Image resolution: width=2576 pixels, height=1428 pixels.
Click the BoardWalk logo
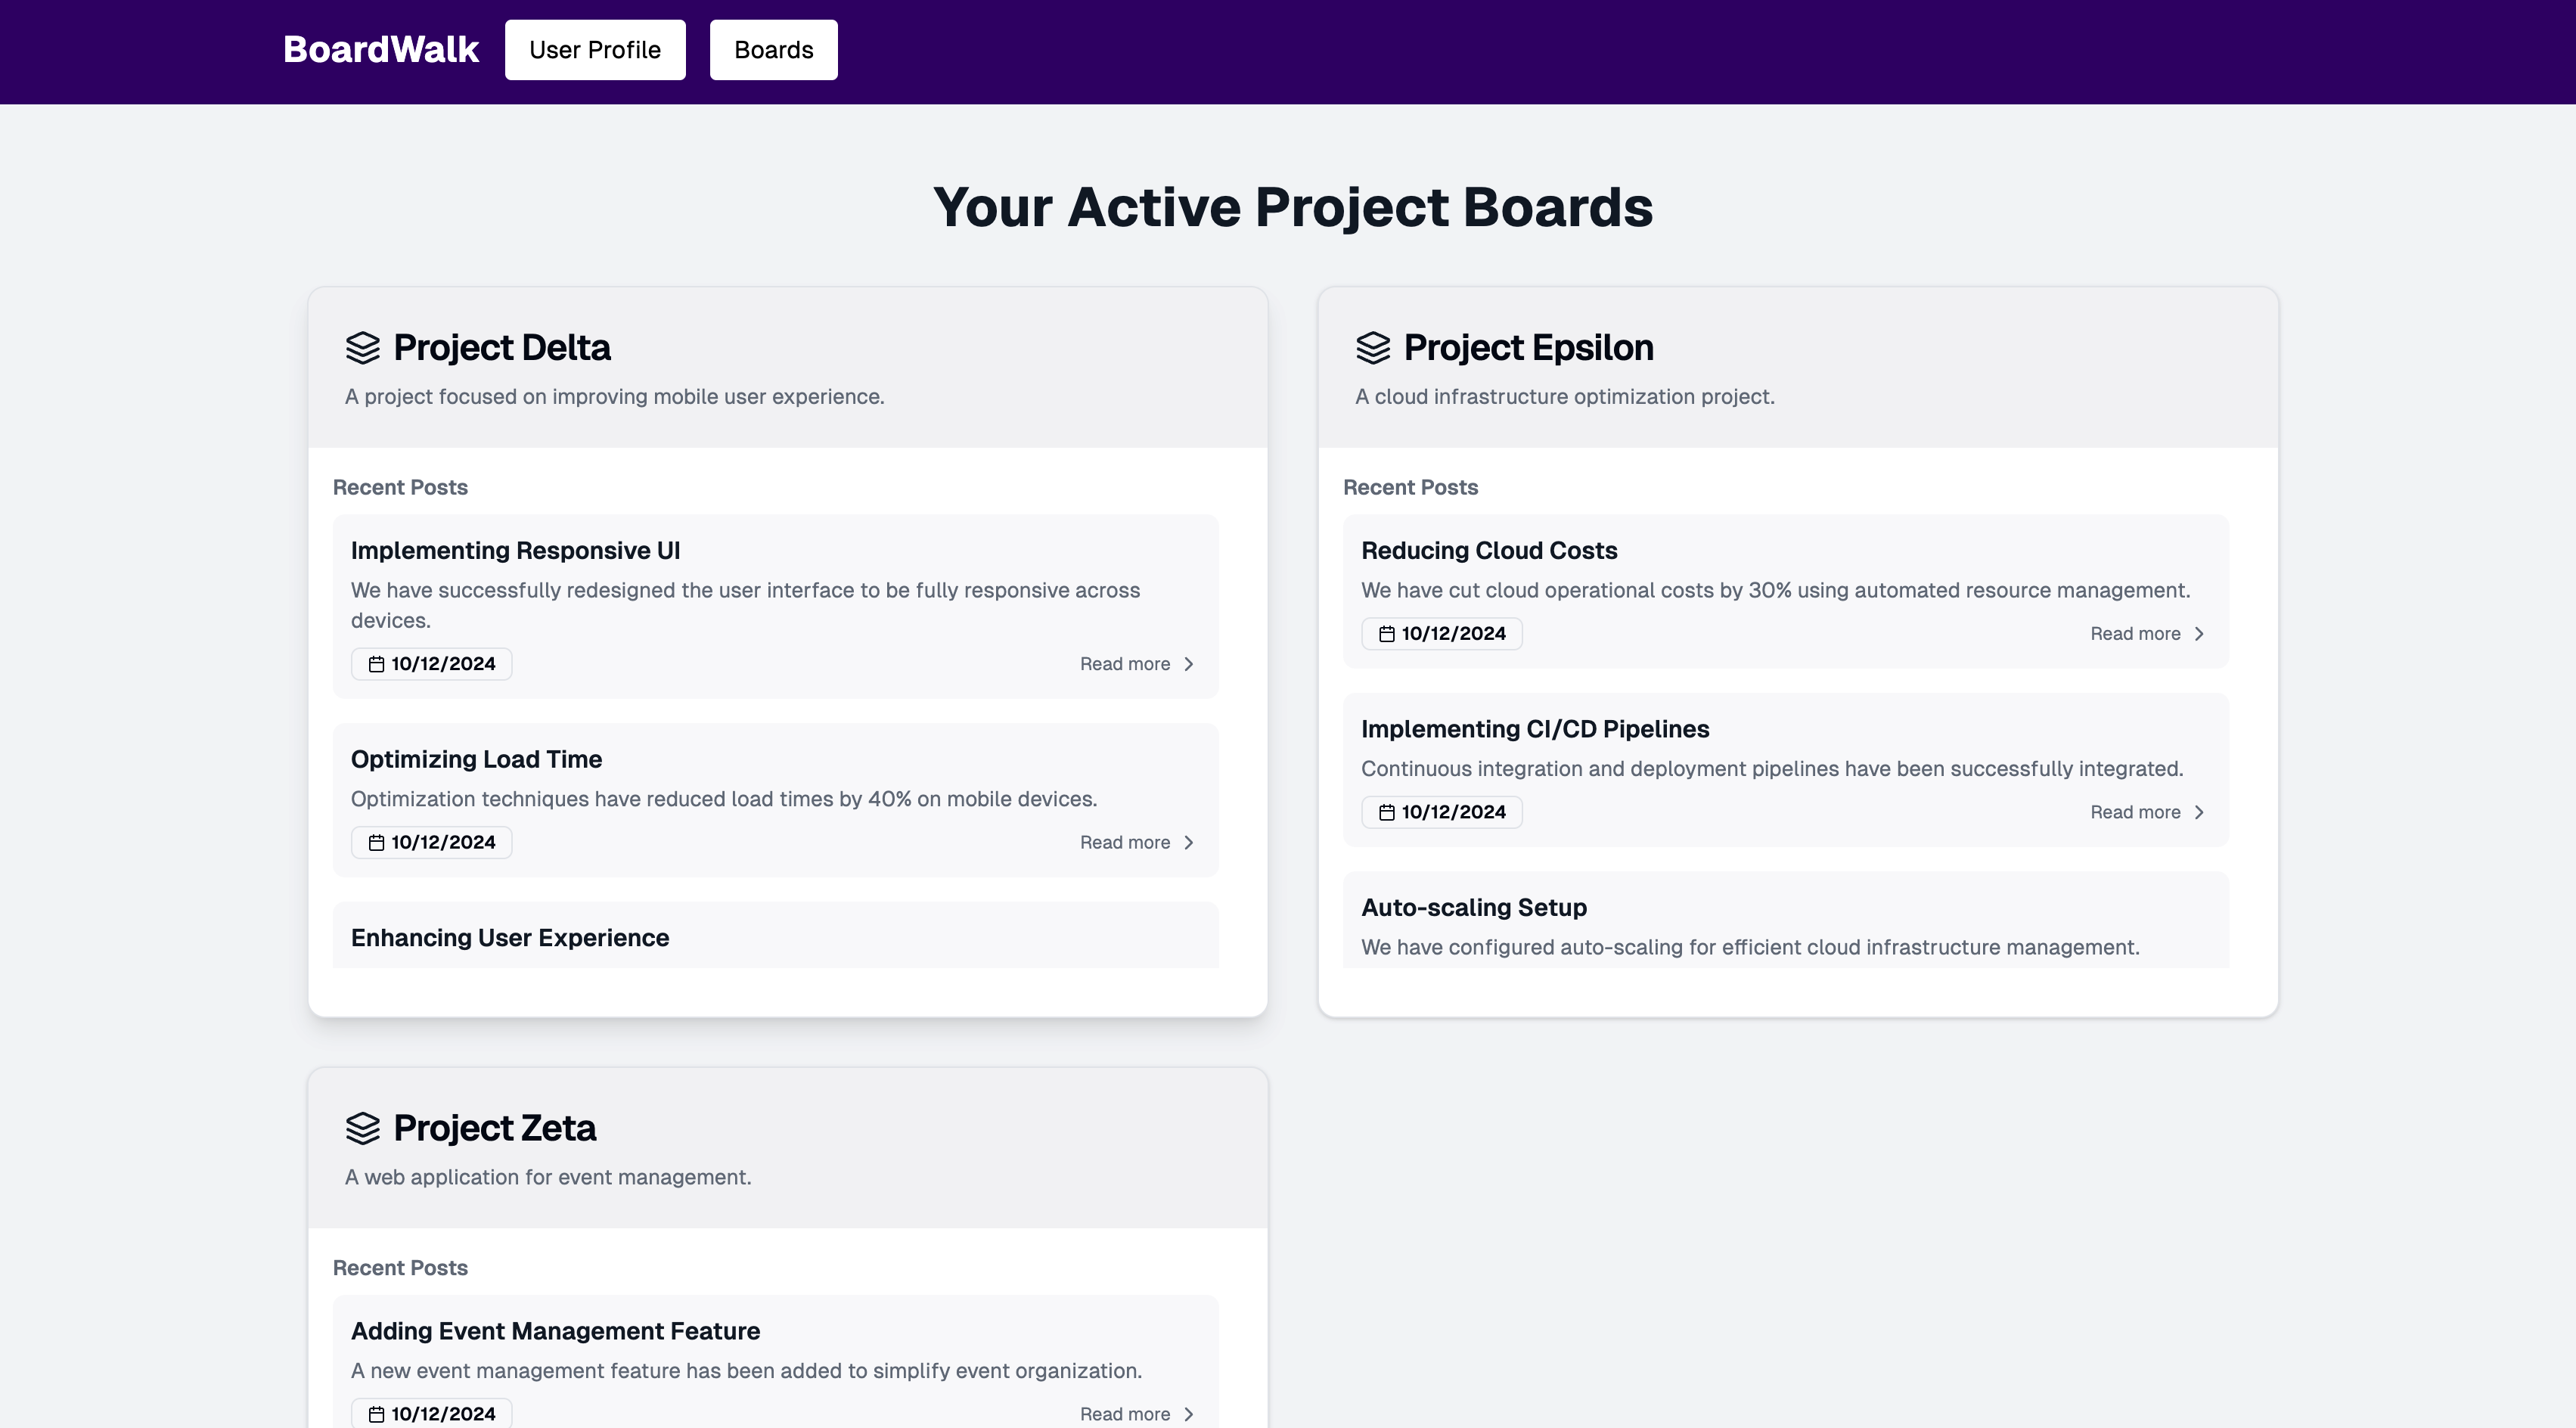point(381,50)
